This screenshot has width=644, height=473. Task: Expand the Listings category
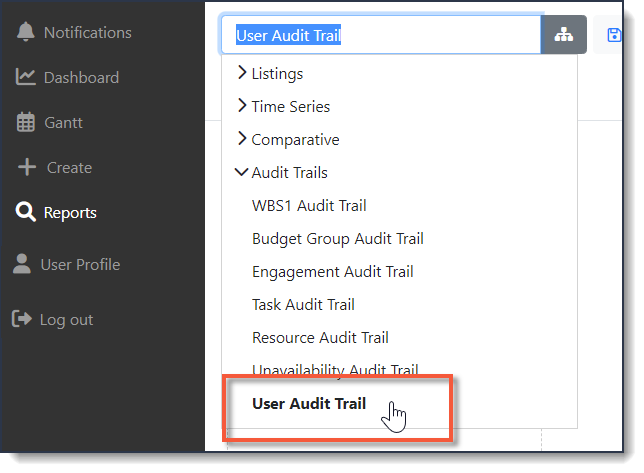tap(270, 73)
